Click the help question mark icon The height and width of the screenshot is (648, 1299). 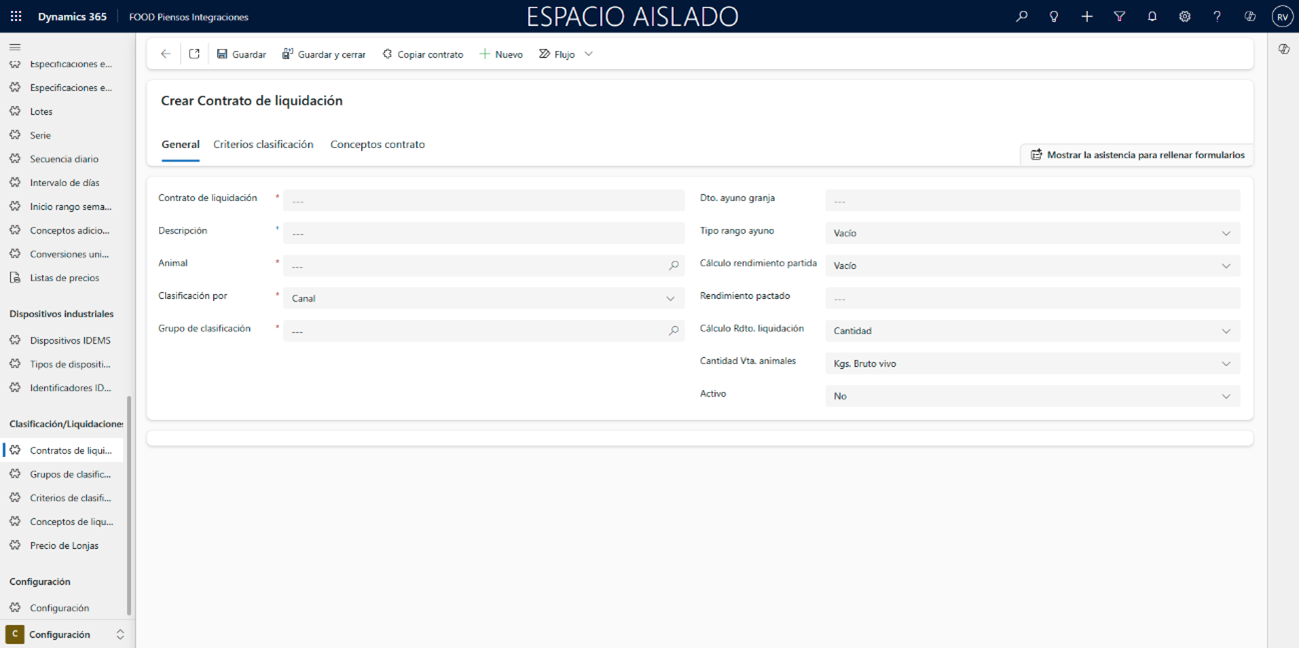pyautogui.click(x=1217, y=17)
